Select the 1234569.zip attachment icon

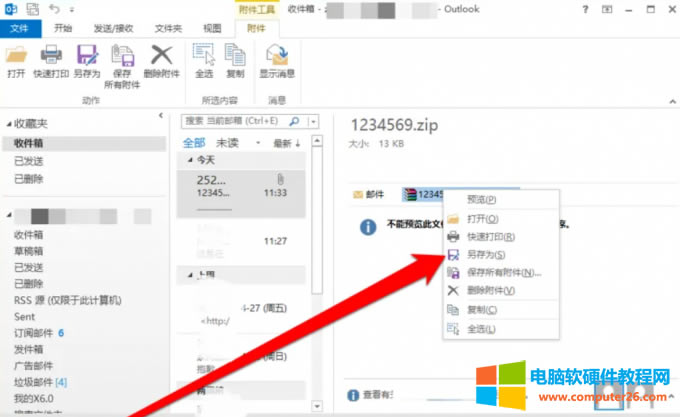tap(410, 194)
